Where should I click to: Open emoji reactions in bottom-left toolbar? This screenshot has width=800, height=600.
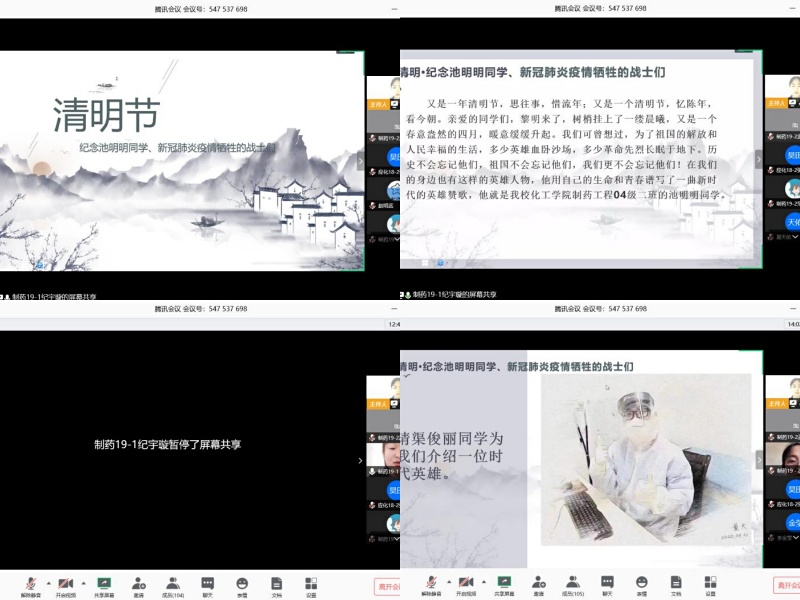coord(242,583)
